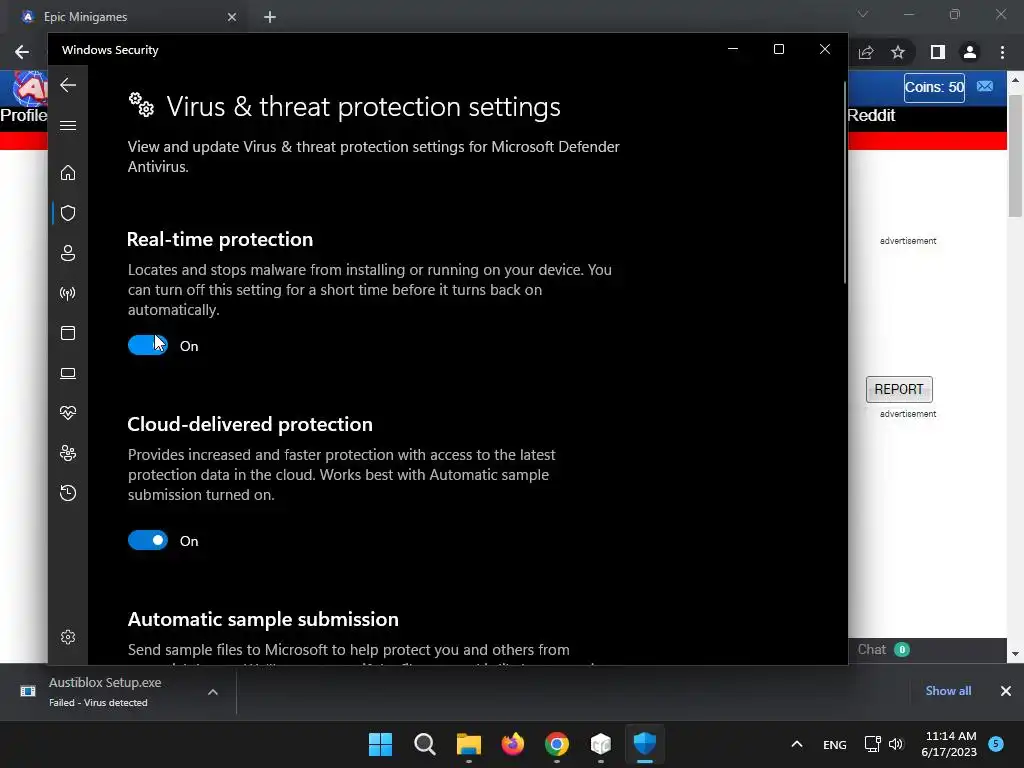Image resolution: width=1024 pixels, height=768 pixels.
Task: Maximize the Windows Security window
Action: pos(778,50)
